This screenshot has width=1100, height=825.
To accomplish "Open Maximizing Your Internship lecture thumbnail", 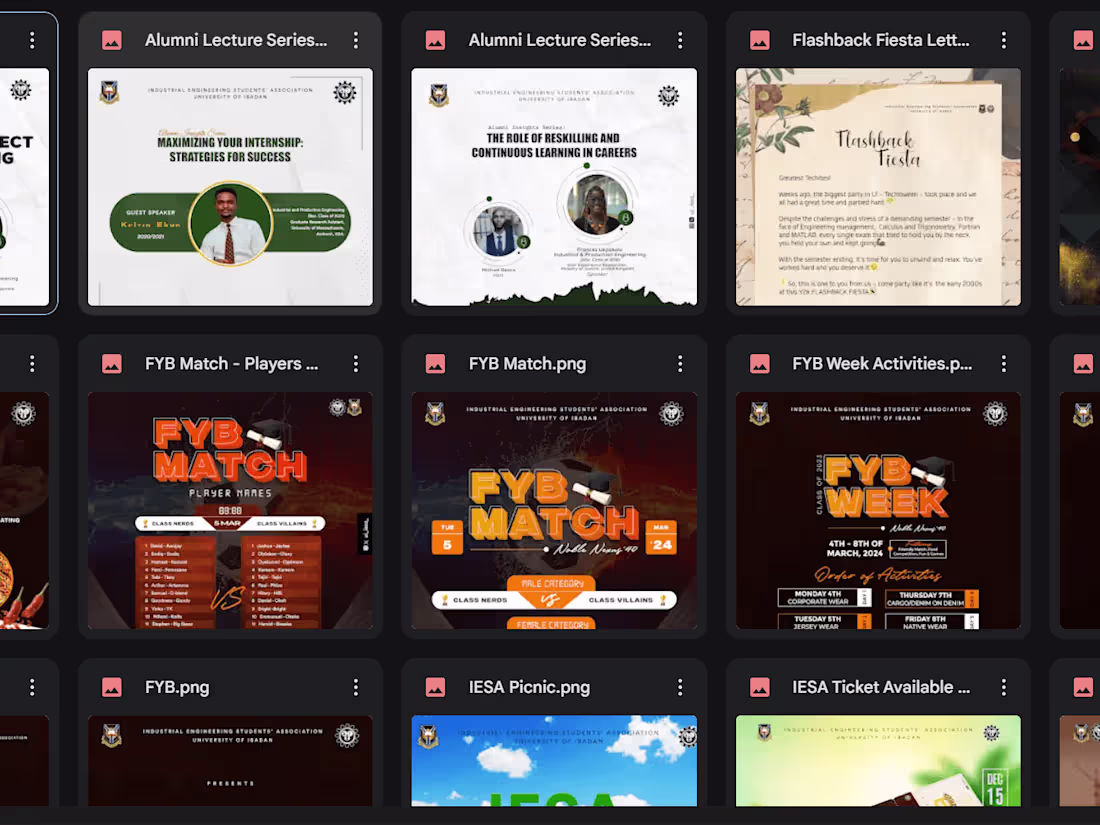I will 230,187.
